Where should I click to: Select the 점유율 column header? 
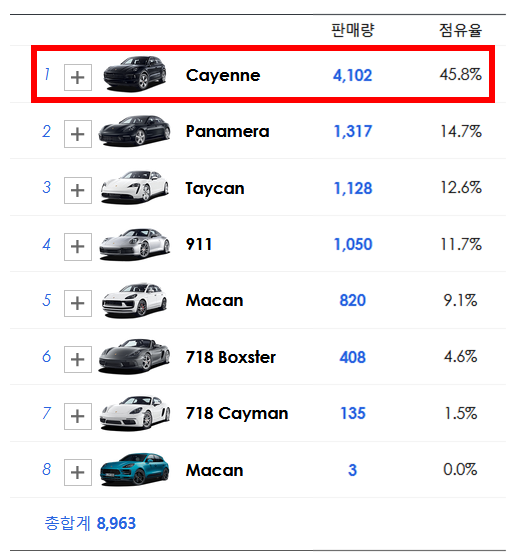point(460,30)
